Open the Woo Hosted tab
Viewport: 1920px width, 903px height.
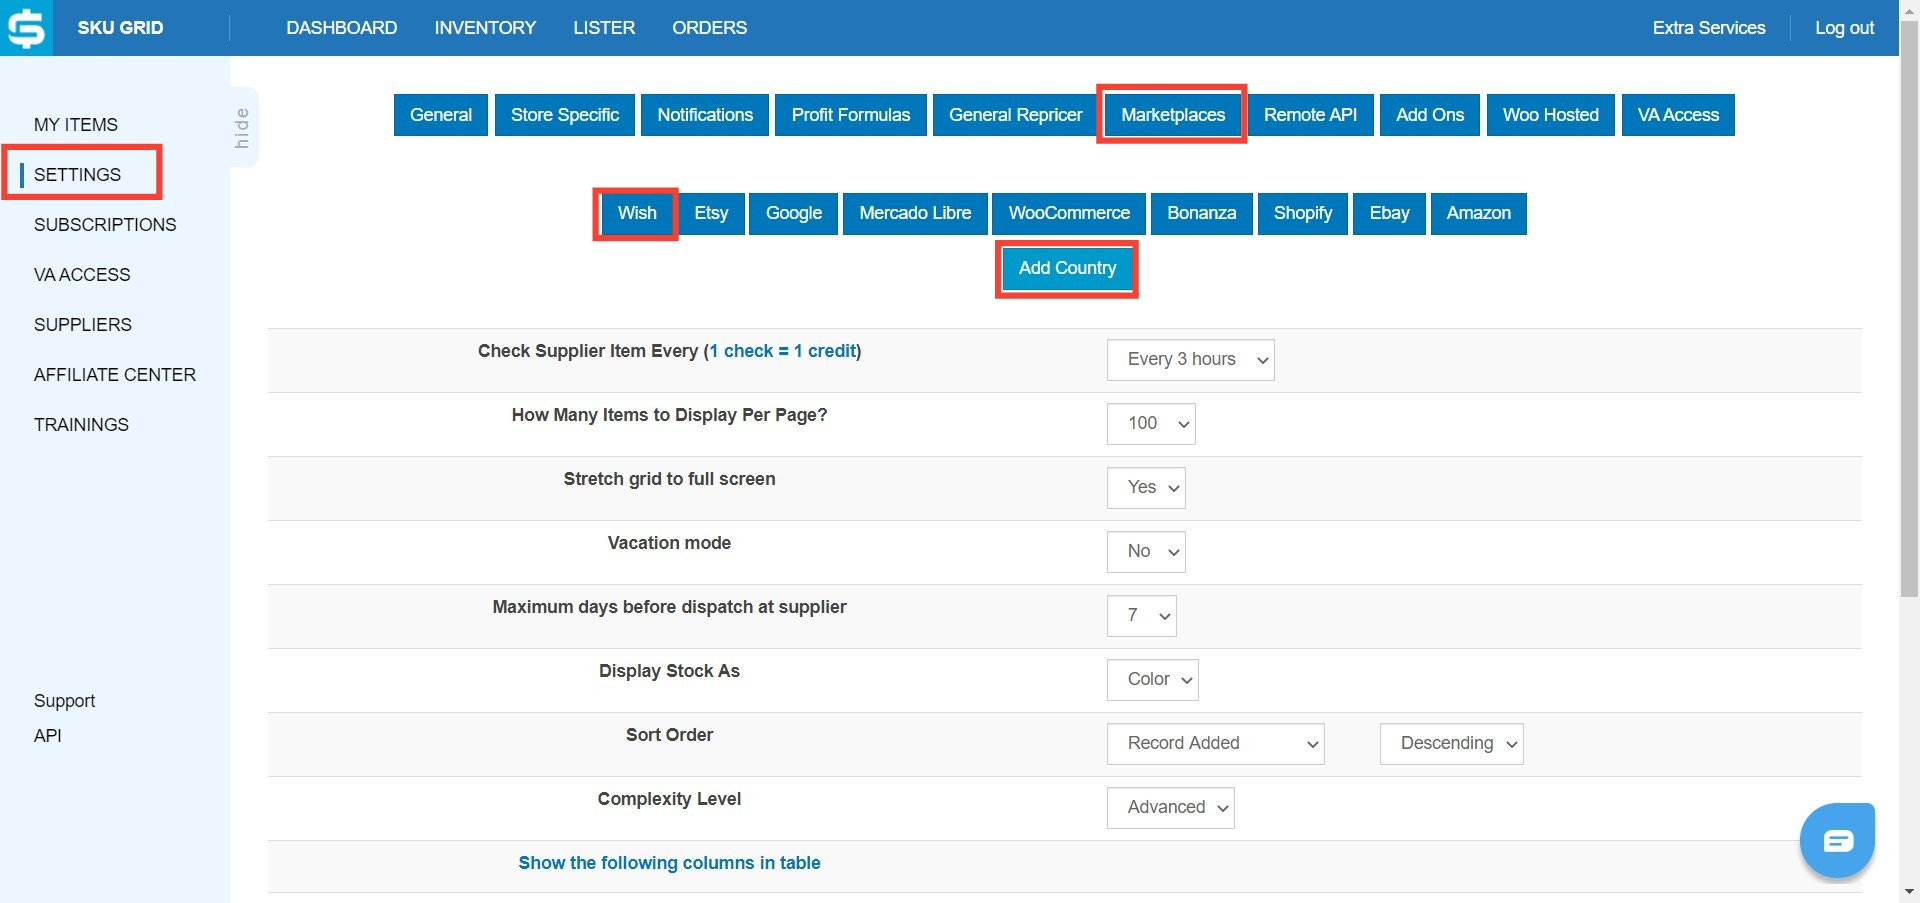1551,115
